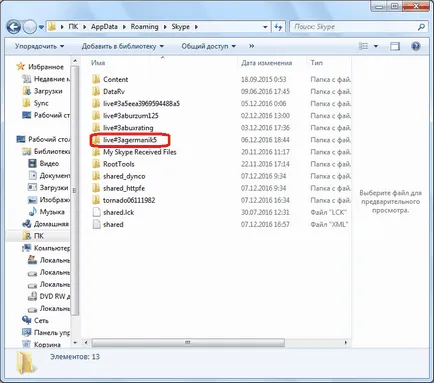434x383 pixels.
Task: Select the DataRv folder
Action: coord(114,91)
